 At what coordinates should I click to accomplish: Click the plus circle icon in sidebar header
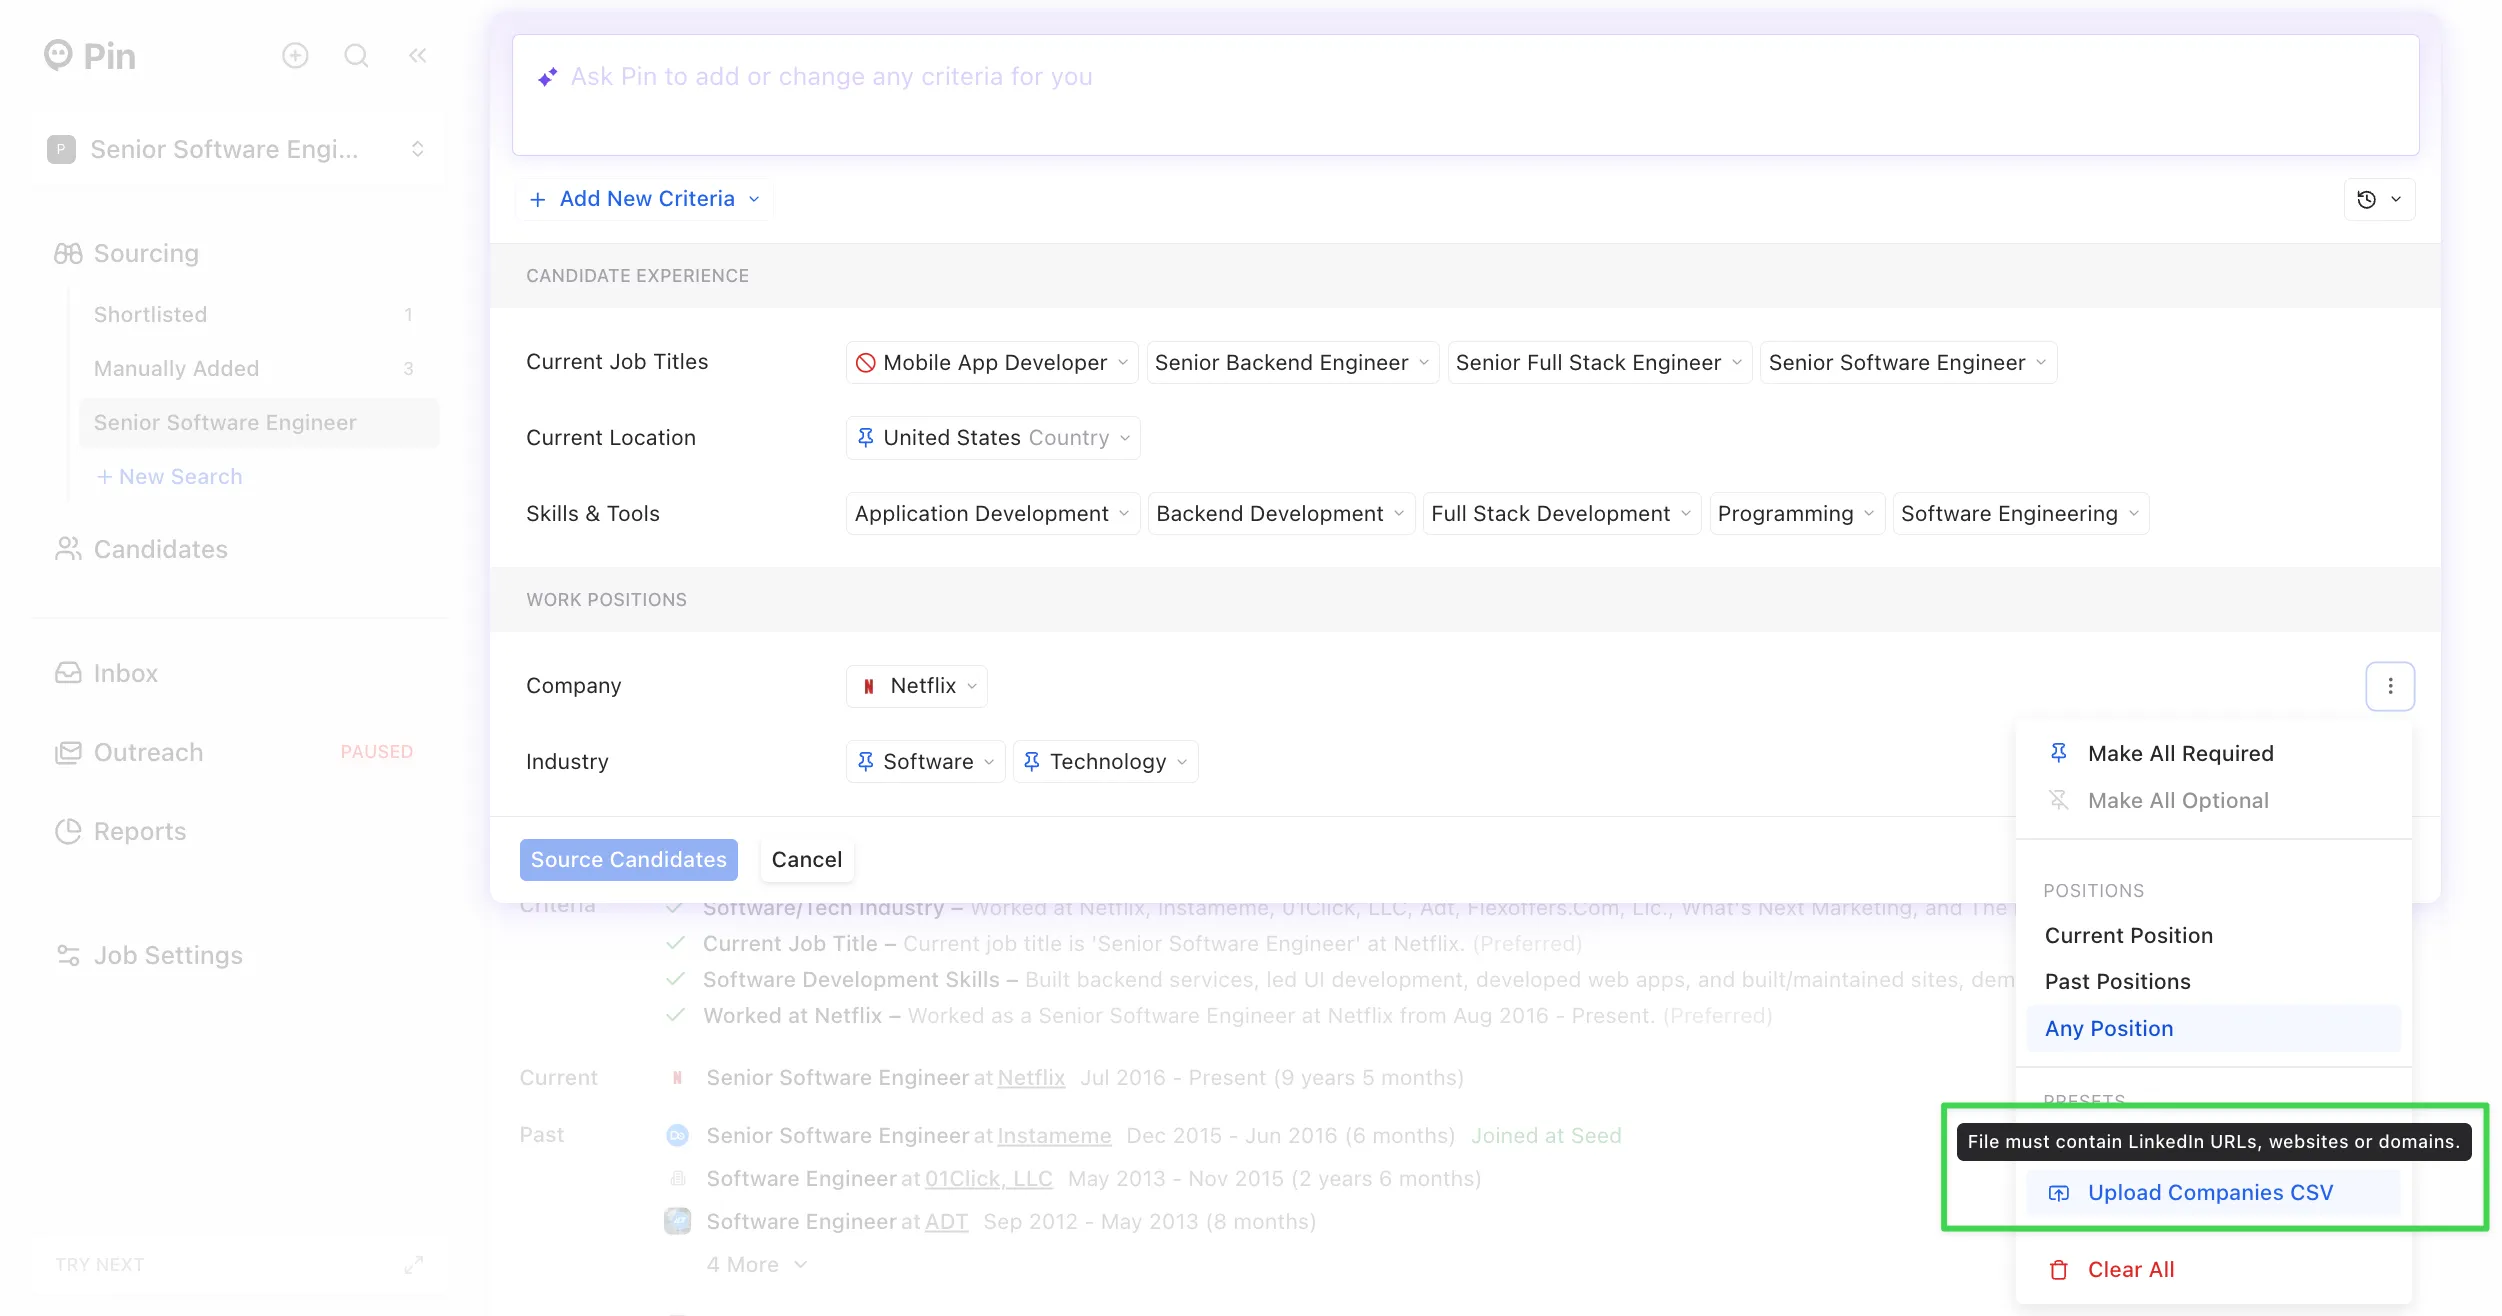tap(295, 55)
